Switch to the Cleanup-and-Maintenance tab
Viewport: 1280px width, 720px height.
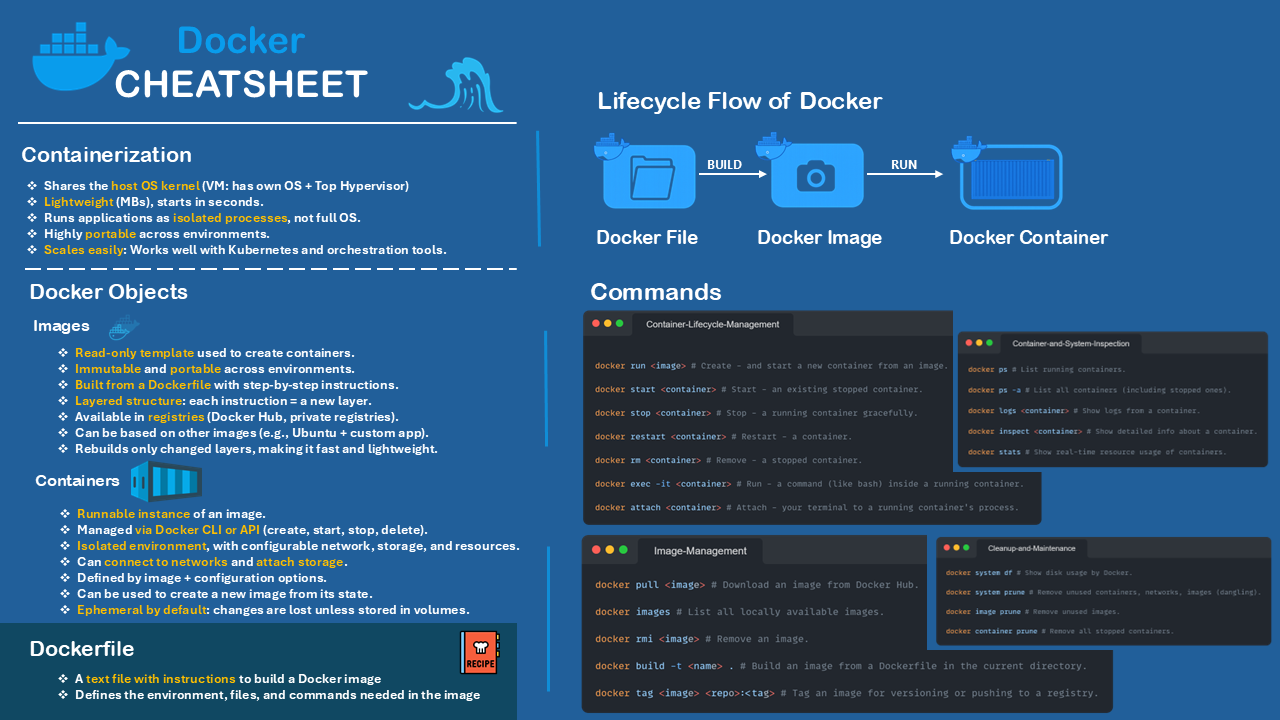tap(1031, 548)
